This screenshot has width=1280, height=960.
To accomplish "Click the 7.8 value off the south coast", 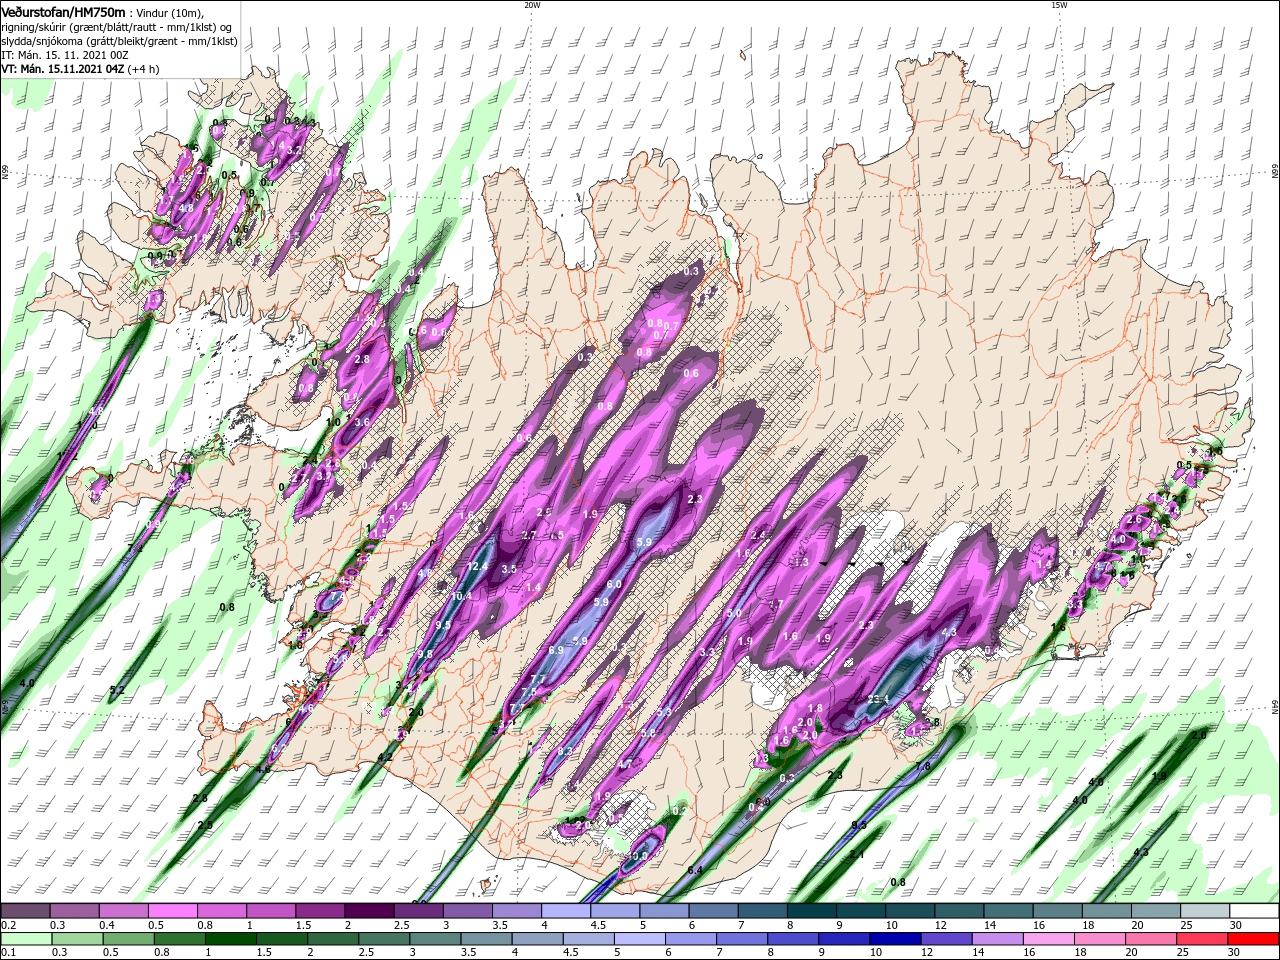I will [x=923, y=766].
